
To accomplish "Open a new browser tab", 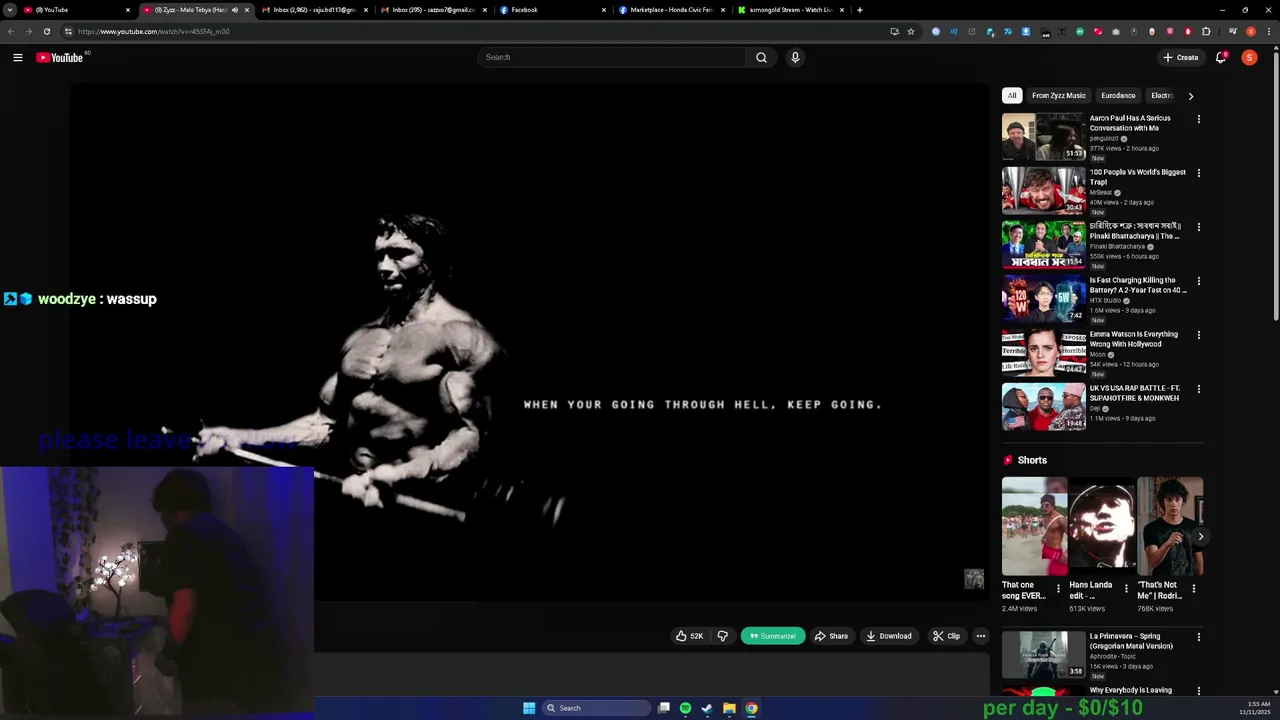I will (x=860, y=10).
